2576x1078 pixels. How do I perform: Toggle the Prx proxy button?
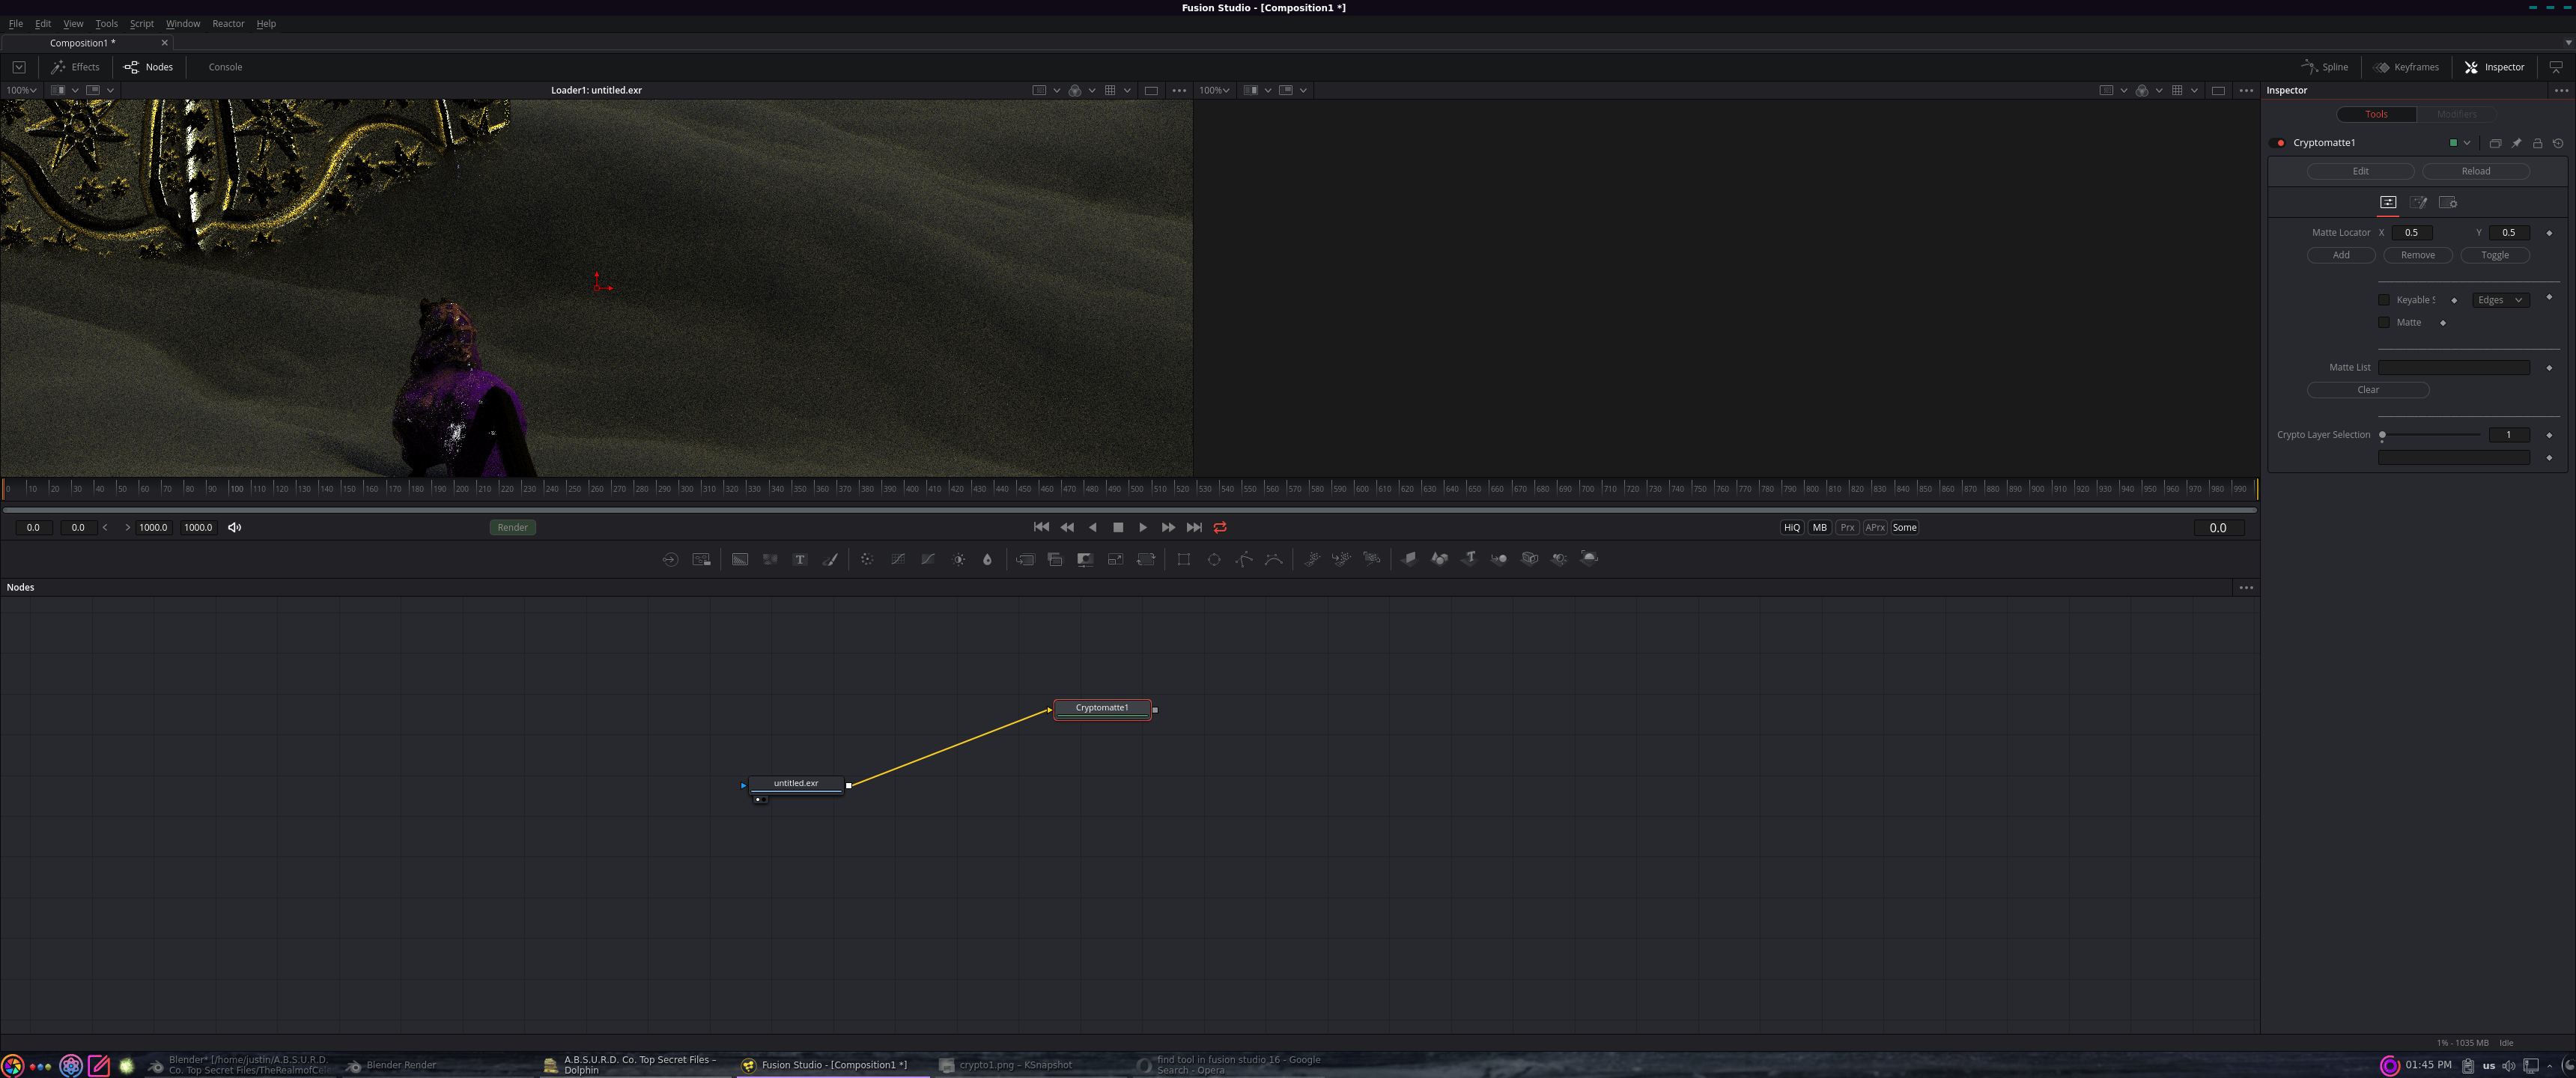pos(1847,528)
